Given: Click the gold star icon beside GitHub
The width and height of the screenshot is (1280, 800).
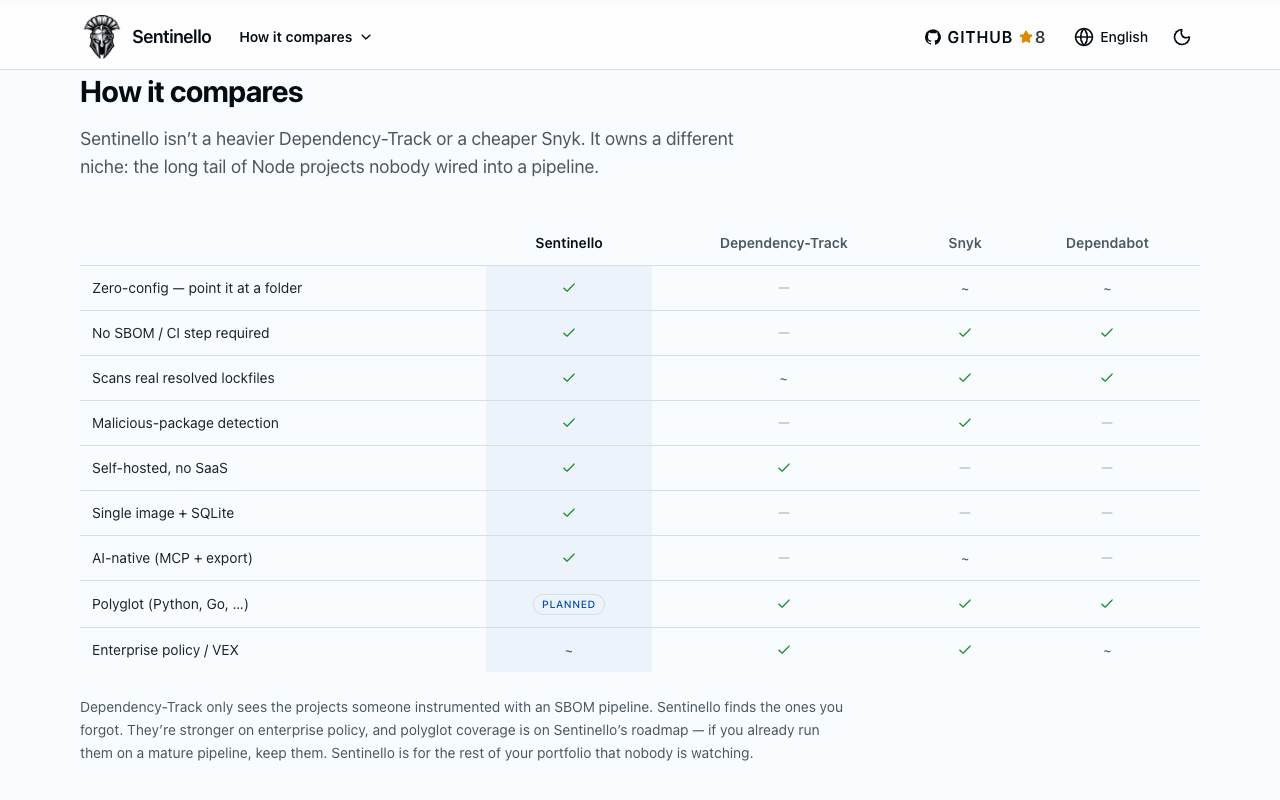Looking at the screenshot, I should (x=1026, y=37).
